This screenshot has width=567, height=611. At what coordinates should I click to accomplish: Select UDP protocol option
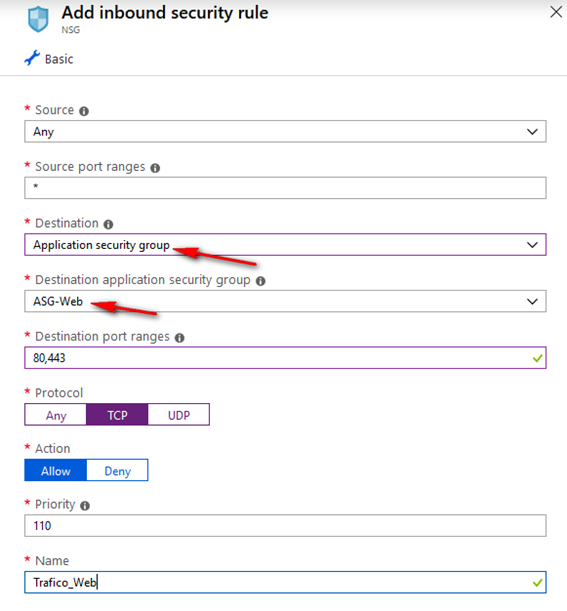click(178, 415)
